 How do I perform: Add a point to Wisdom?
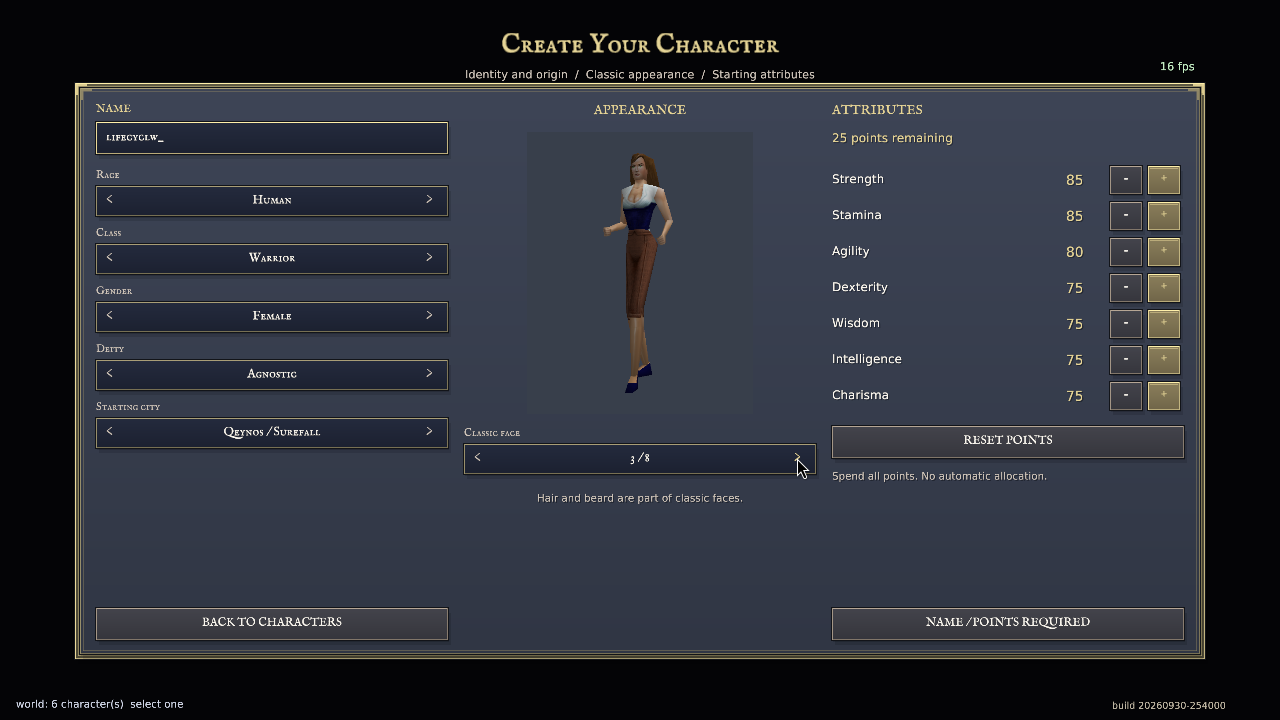(x=1164, y=324)
